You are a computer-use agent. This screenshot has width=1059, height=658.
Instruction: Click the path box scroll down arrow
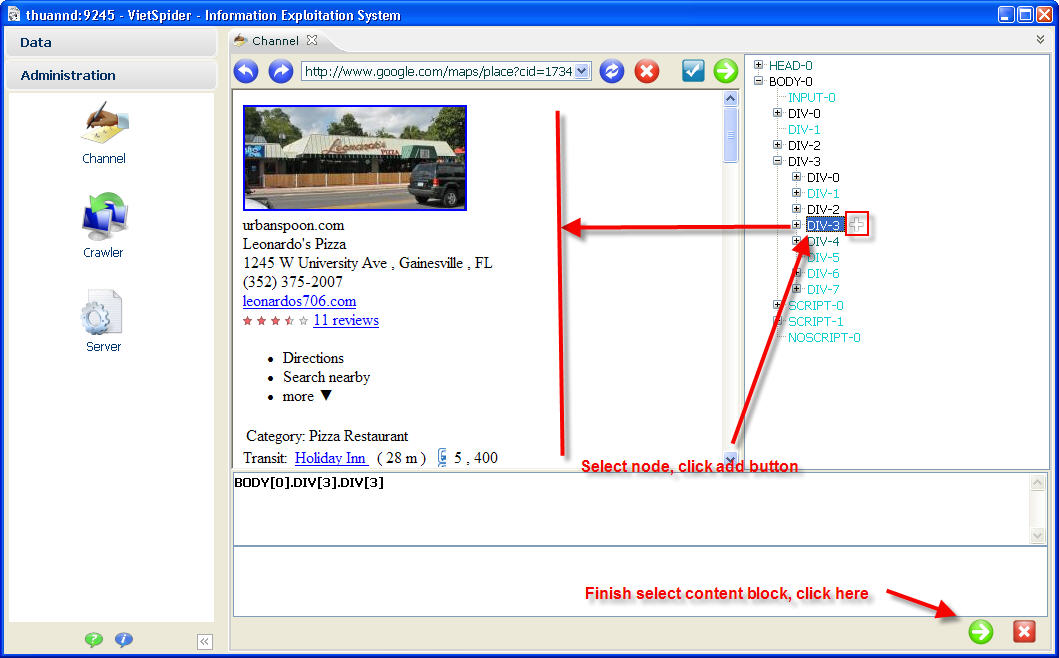[x=1037, y=536]
